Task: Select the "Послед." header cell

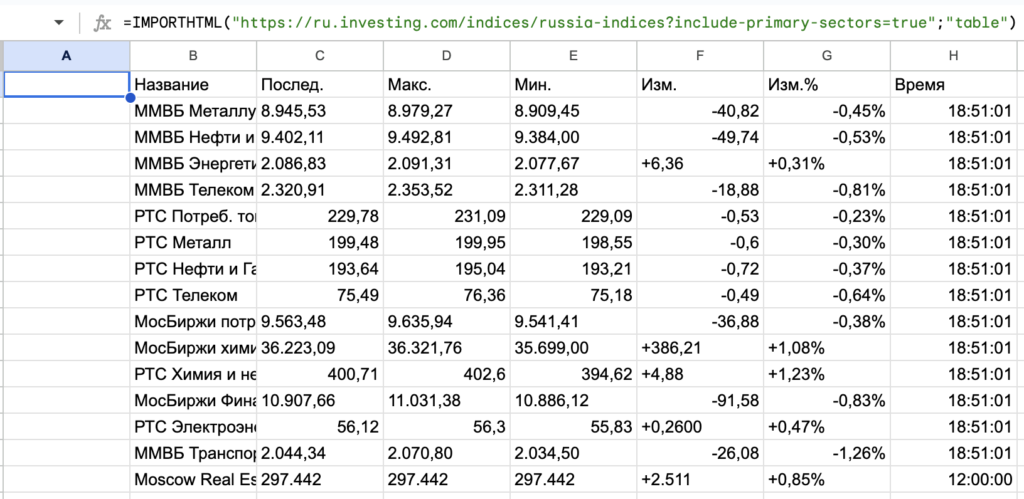Action: click(x=319, y=85)
